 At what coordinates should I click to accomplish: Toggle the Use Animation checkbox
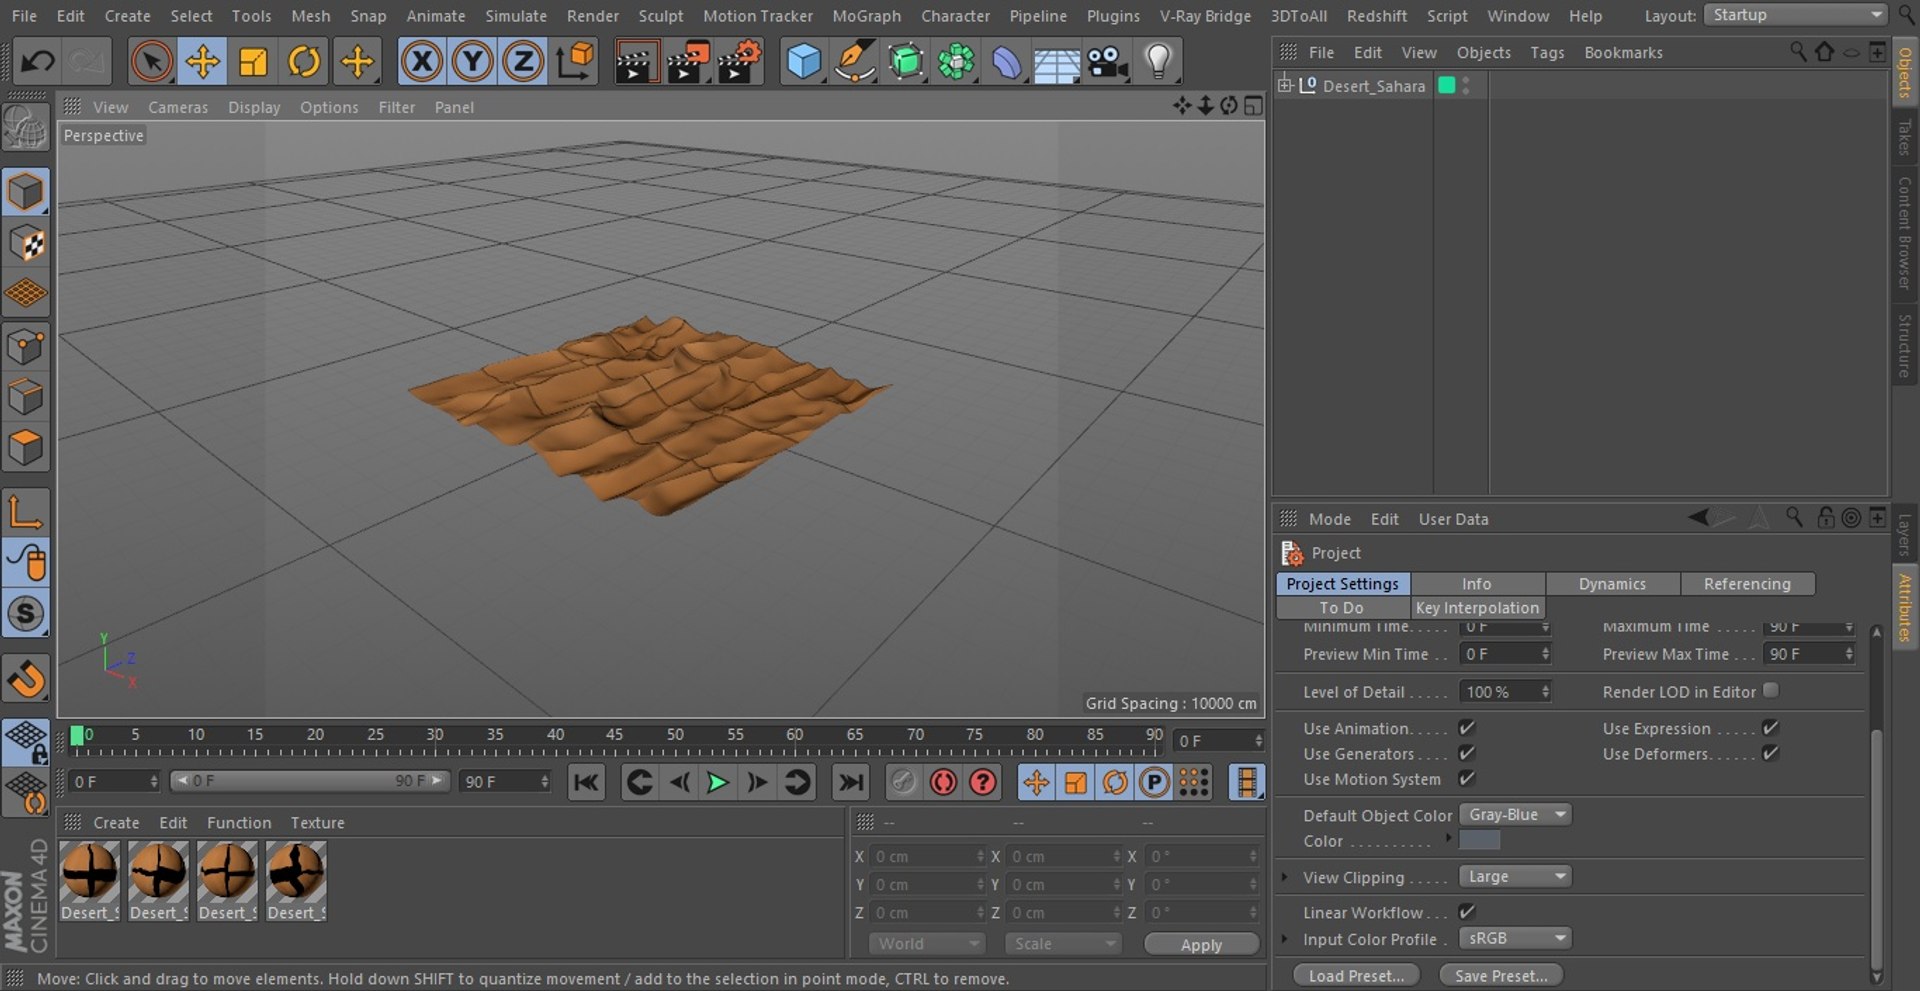1467,728
